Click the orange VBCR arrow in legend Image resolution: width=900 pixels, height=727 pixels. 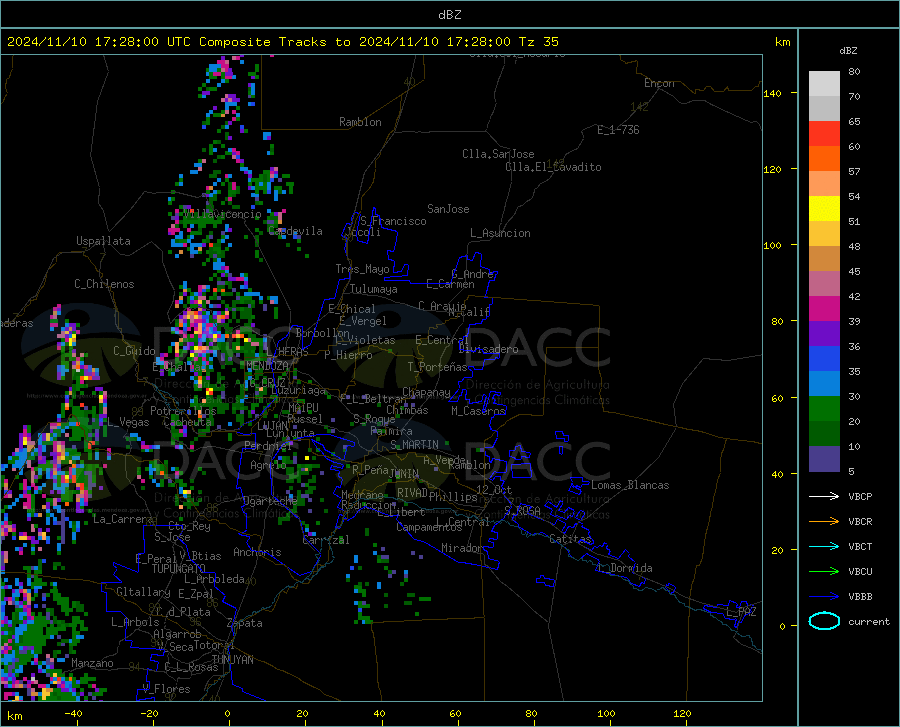click(x=824, y=522)
